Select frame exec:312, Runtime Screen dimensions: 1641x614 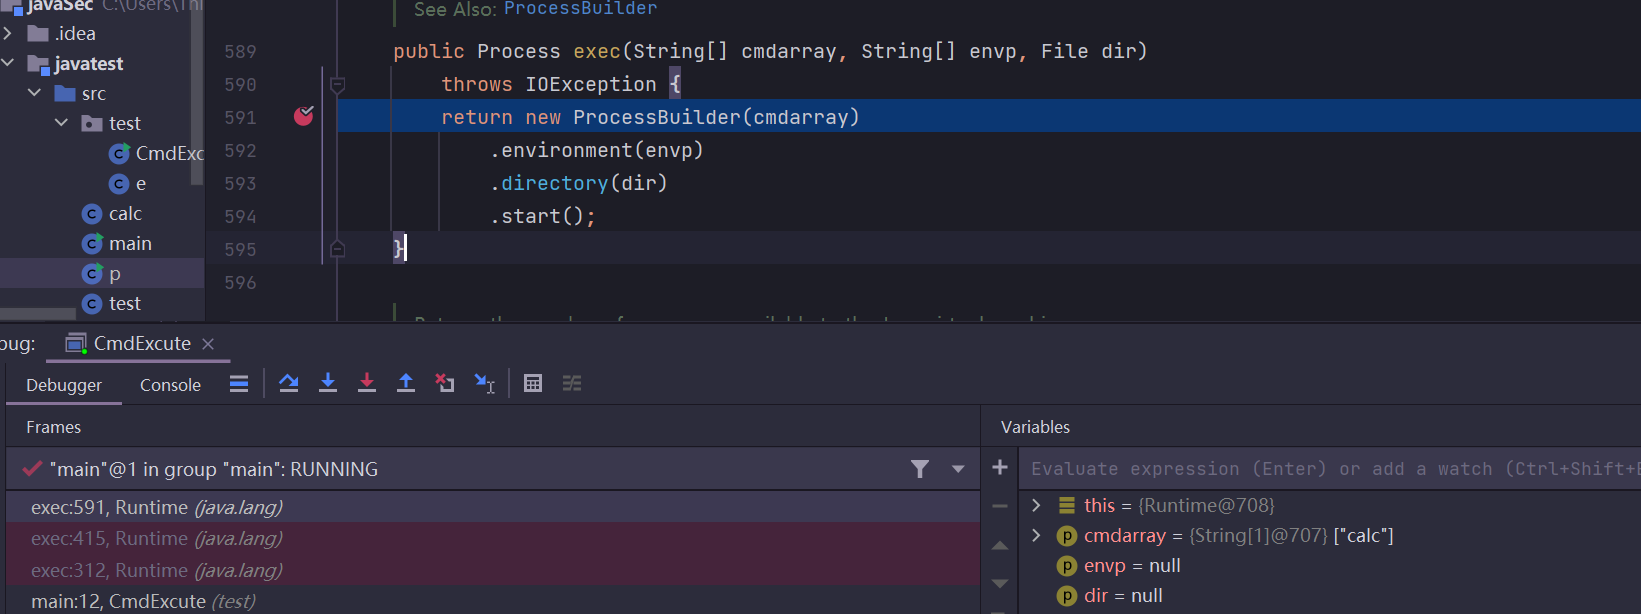492,570
